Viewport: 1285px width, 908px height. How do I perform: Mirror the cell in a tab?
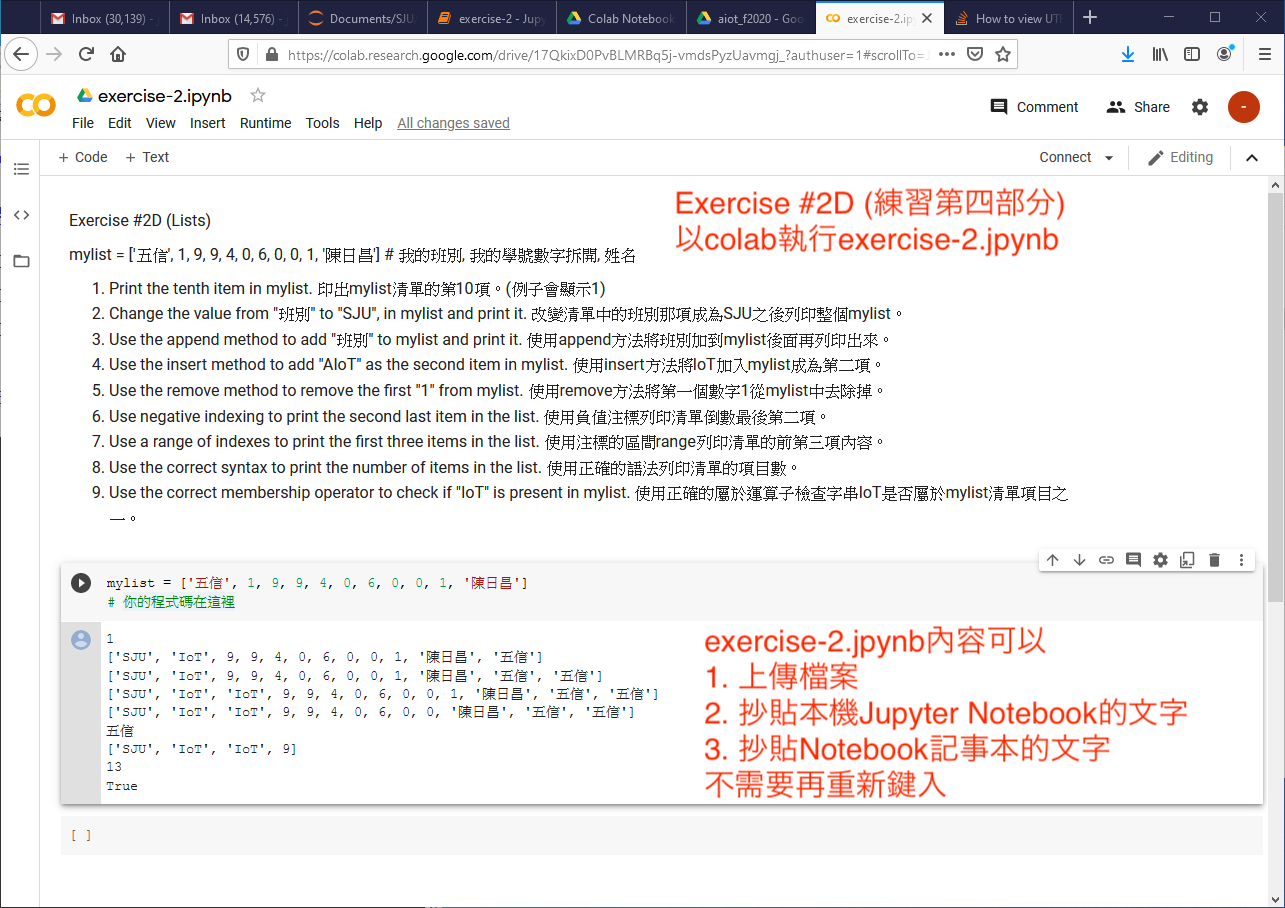coord(1187,560)
